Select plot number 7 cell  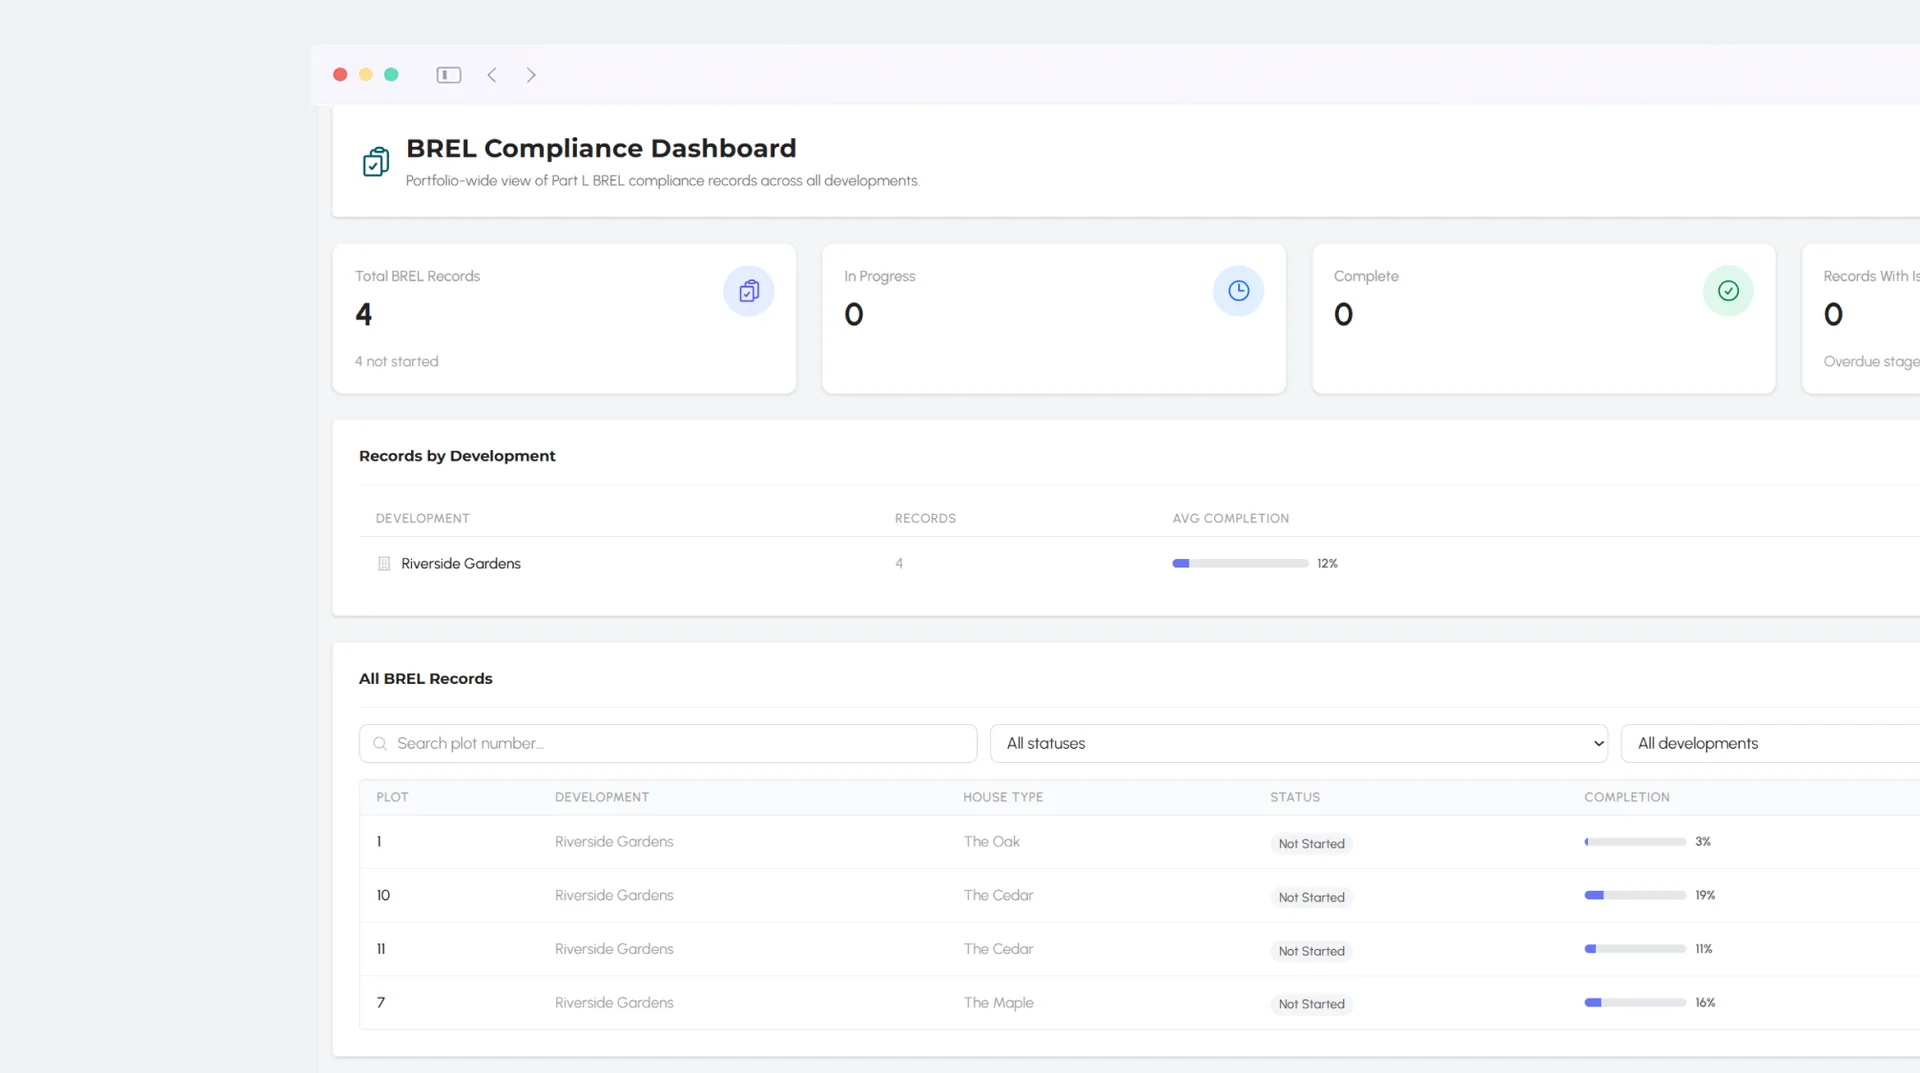click(x=381, y=1003)
